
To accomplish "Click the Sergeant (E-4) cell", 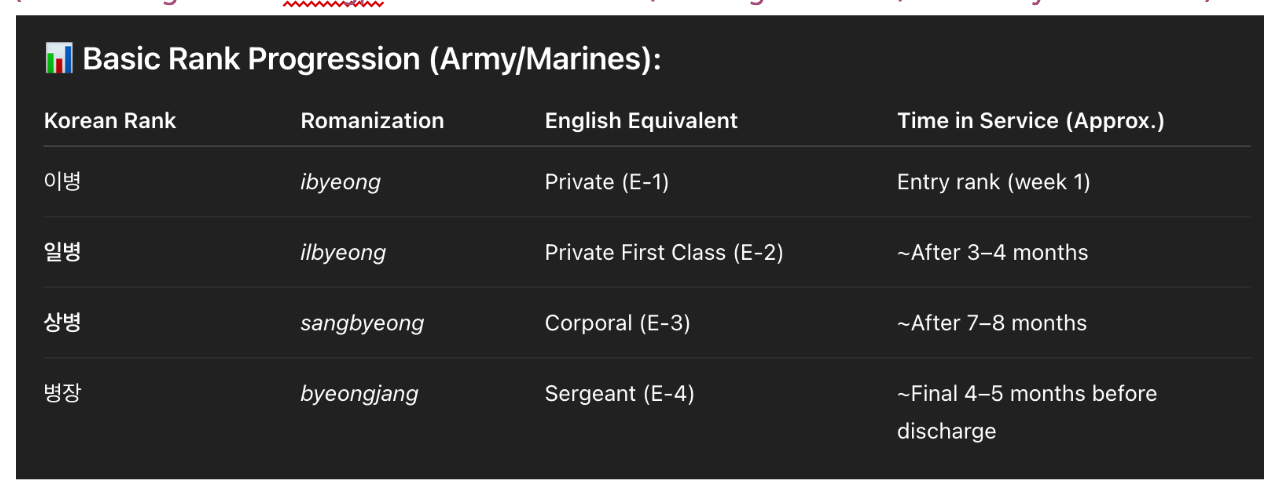I will pos(619,394).
